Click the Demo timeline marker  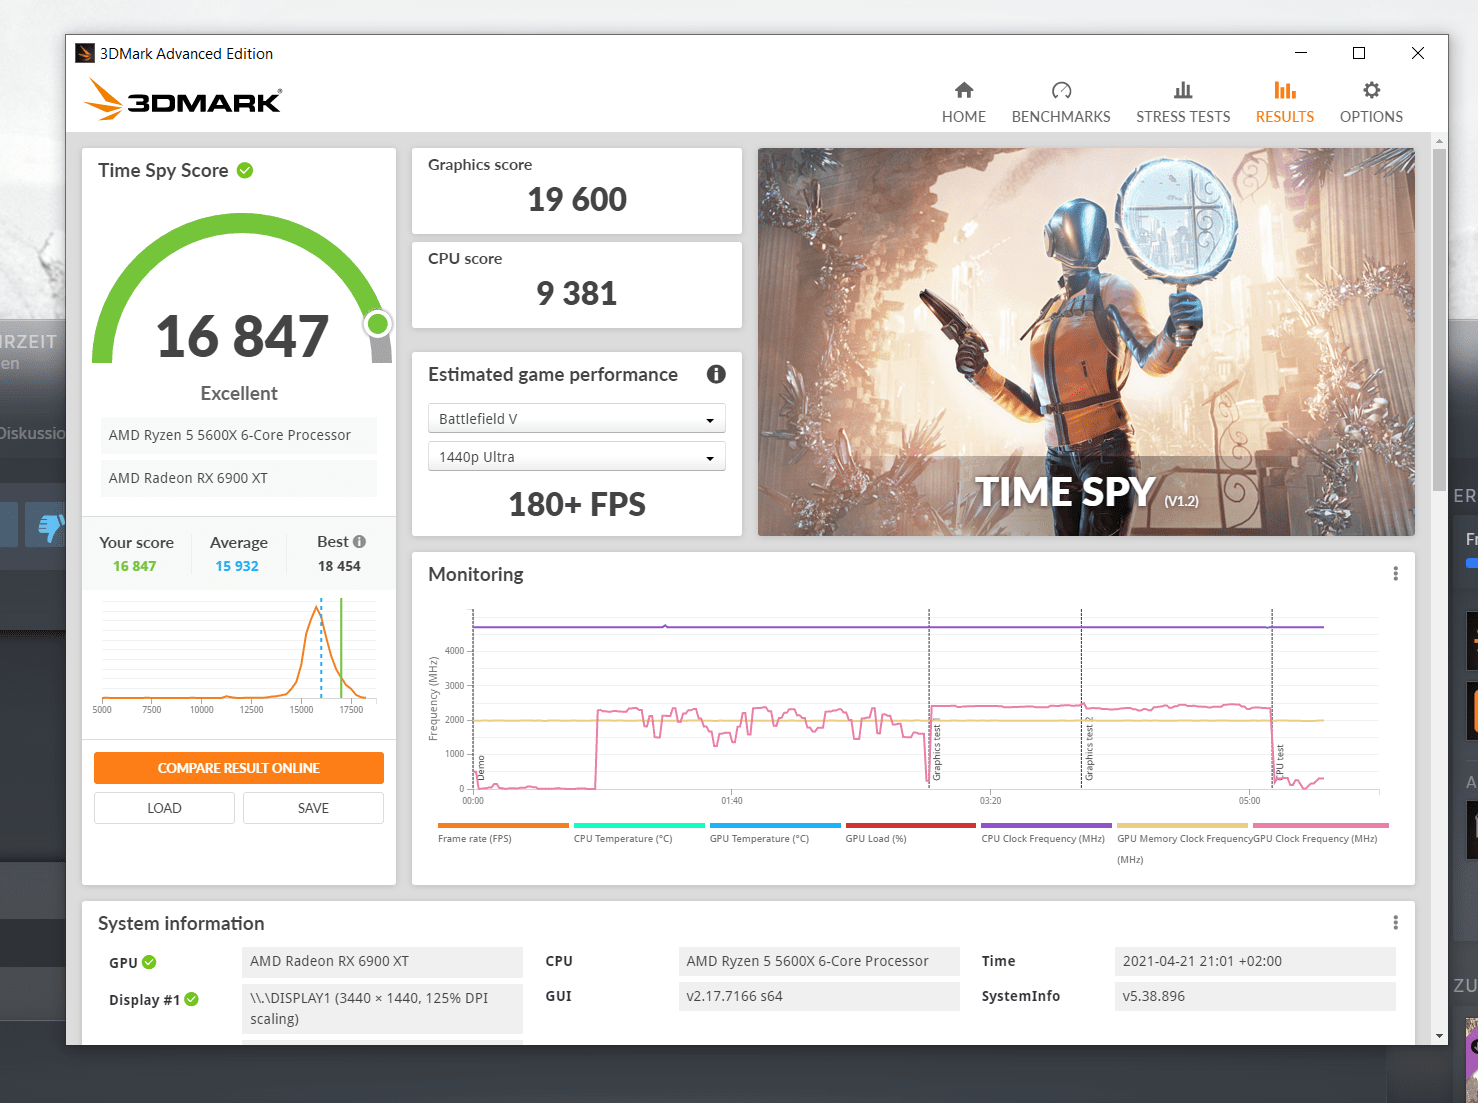click(480, 768)
